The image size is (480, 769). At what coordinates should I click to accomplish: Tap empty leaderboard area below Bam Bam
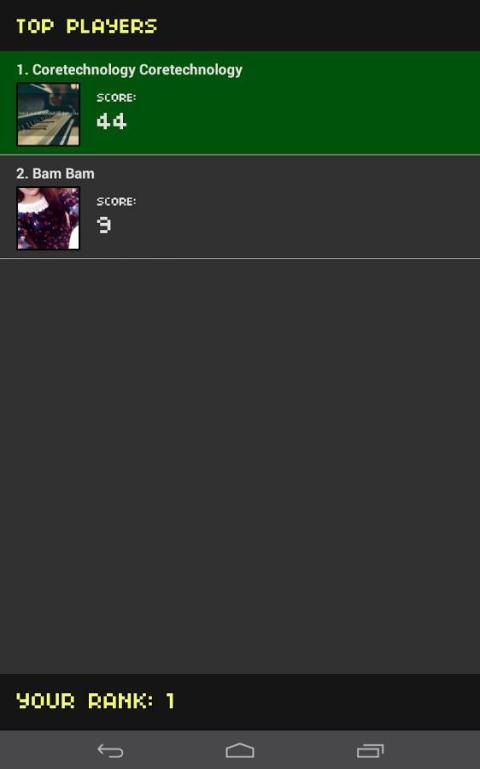pos(240,466)
